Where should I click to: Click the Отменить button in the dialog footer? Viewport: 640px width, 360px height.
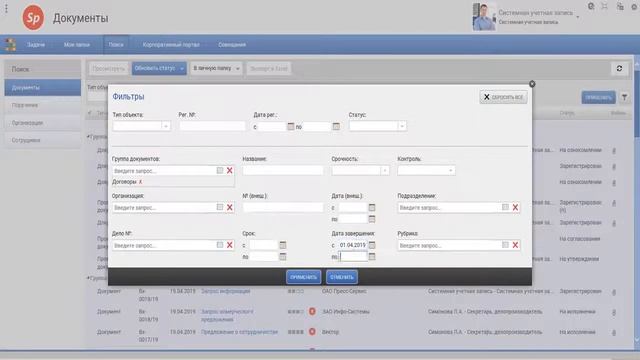(x=342, y=277)
